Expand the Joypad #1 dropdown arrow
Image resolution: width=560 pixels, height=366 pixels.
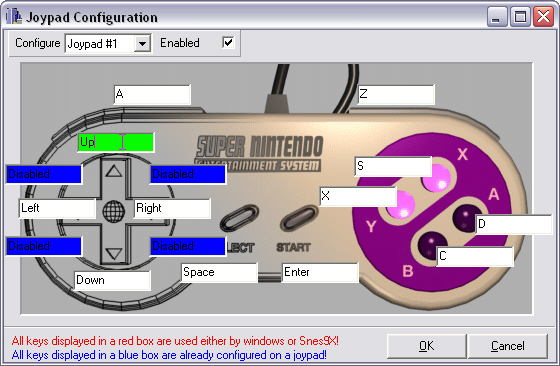coord(142,44)
